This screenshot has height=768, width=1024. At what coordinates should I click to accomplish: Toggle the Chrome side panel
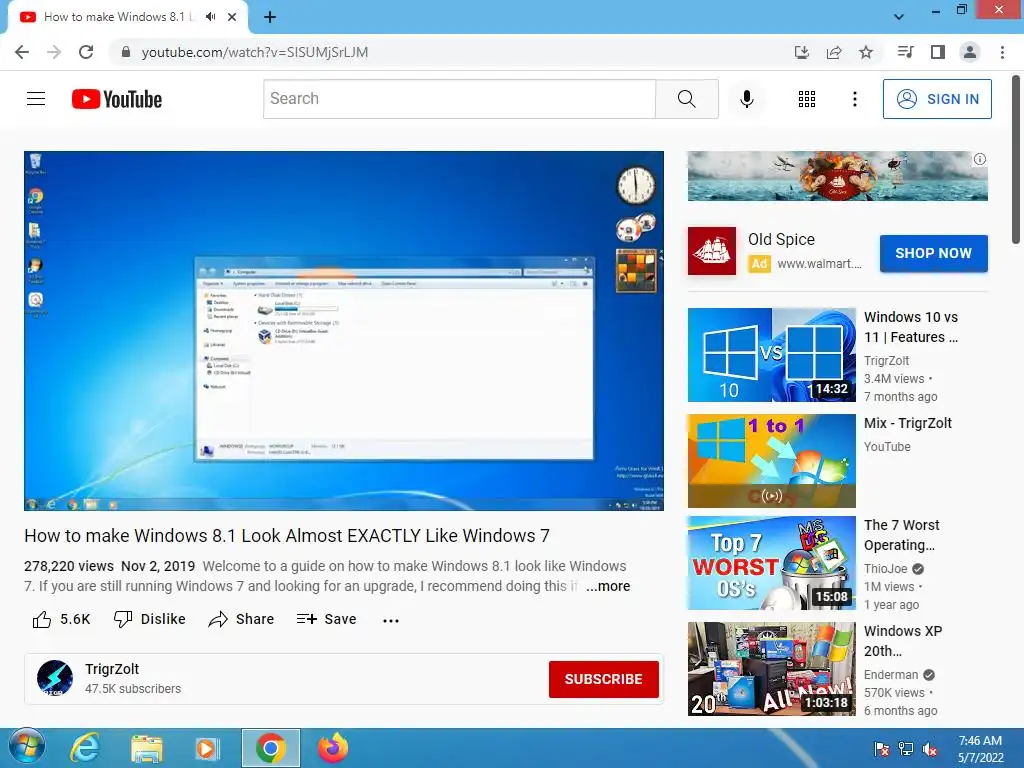coord(938,52)
